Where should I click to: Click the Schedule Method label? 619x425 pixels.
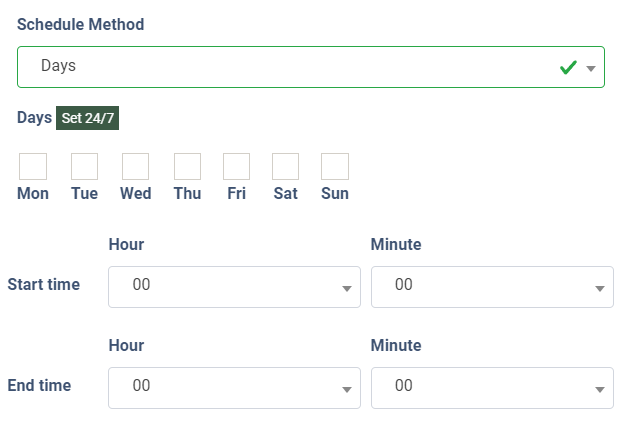pyautogui.click(x=80, y=24)
